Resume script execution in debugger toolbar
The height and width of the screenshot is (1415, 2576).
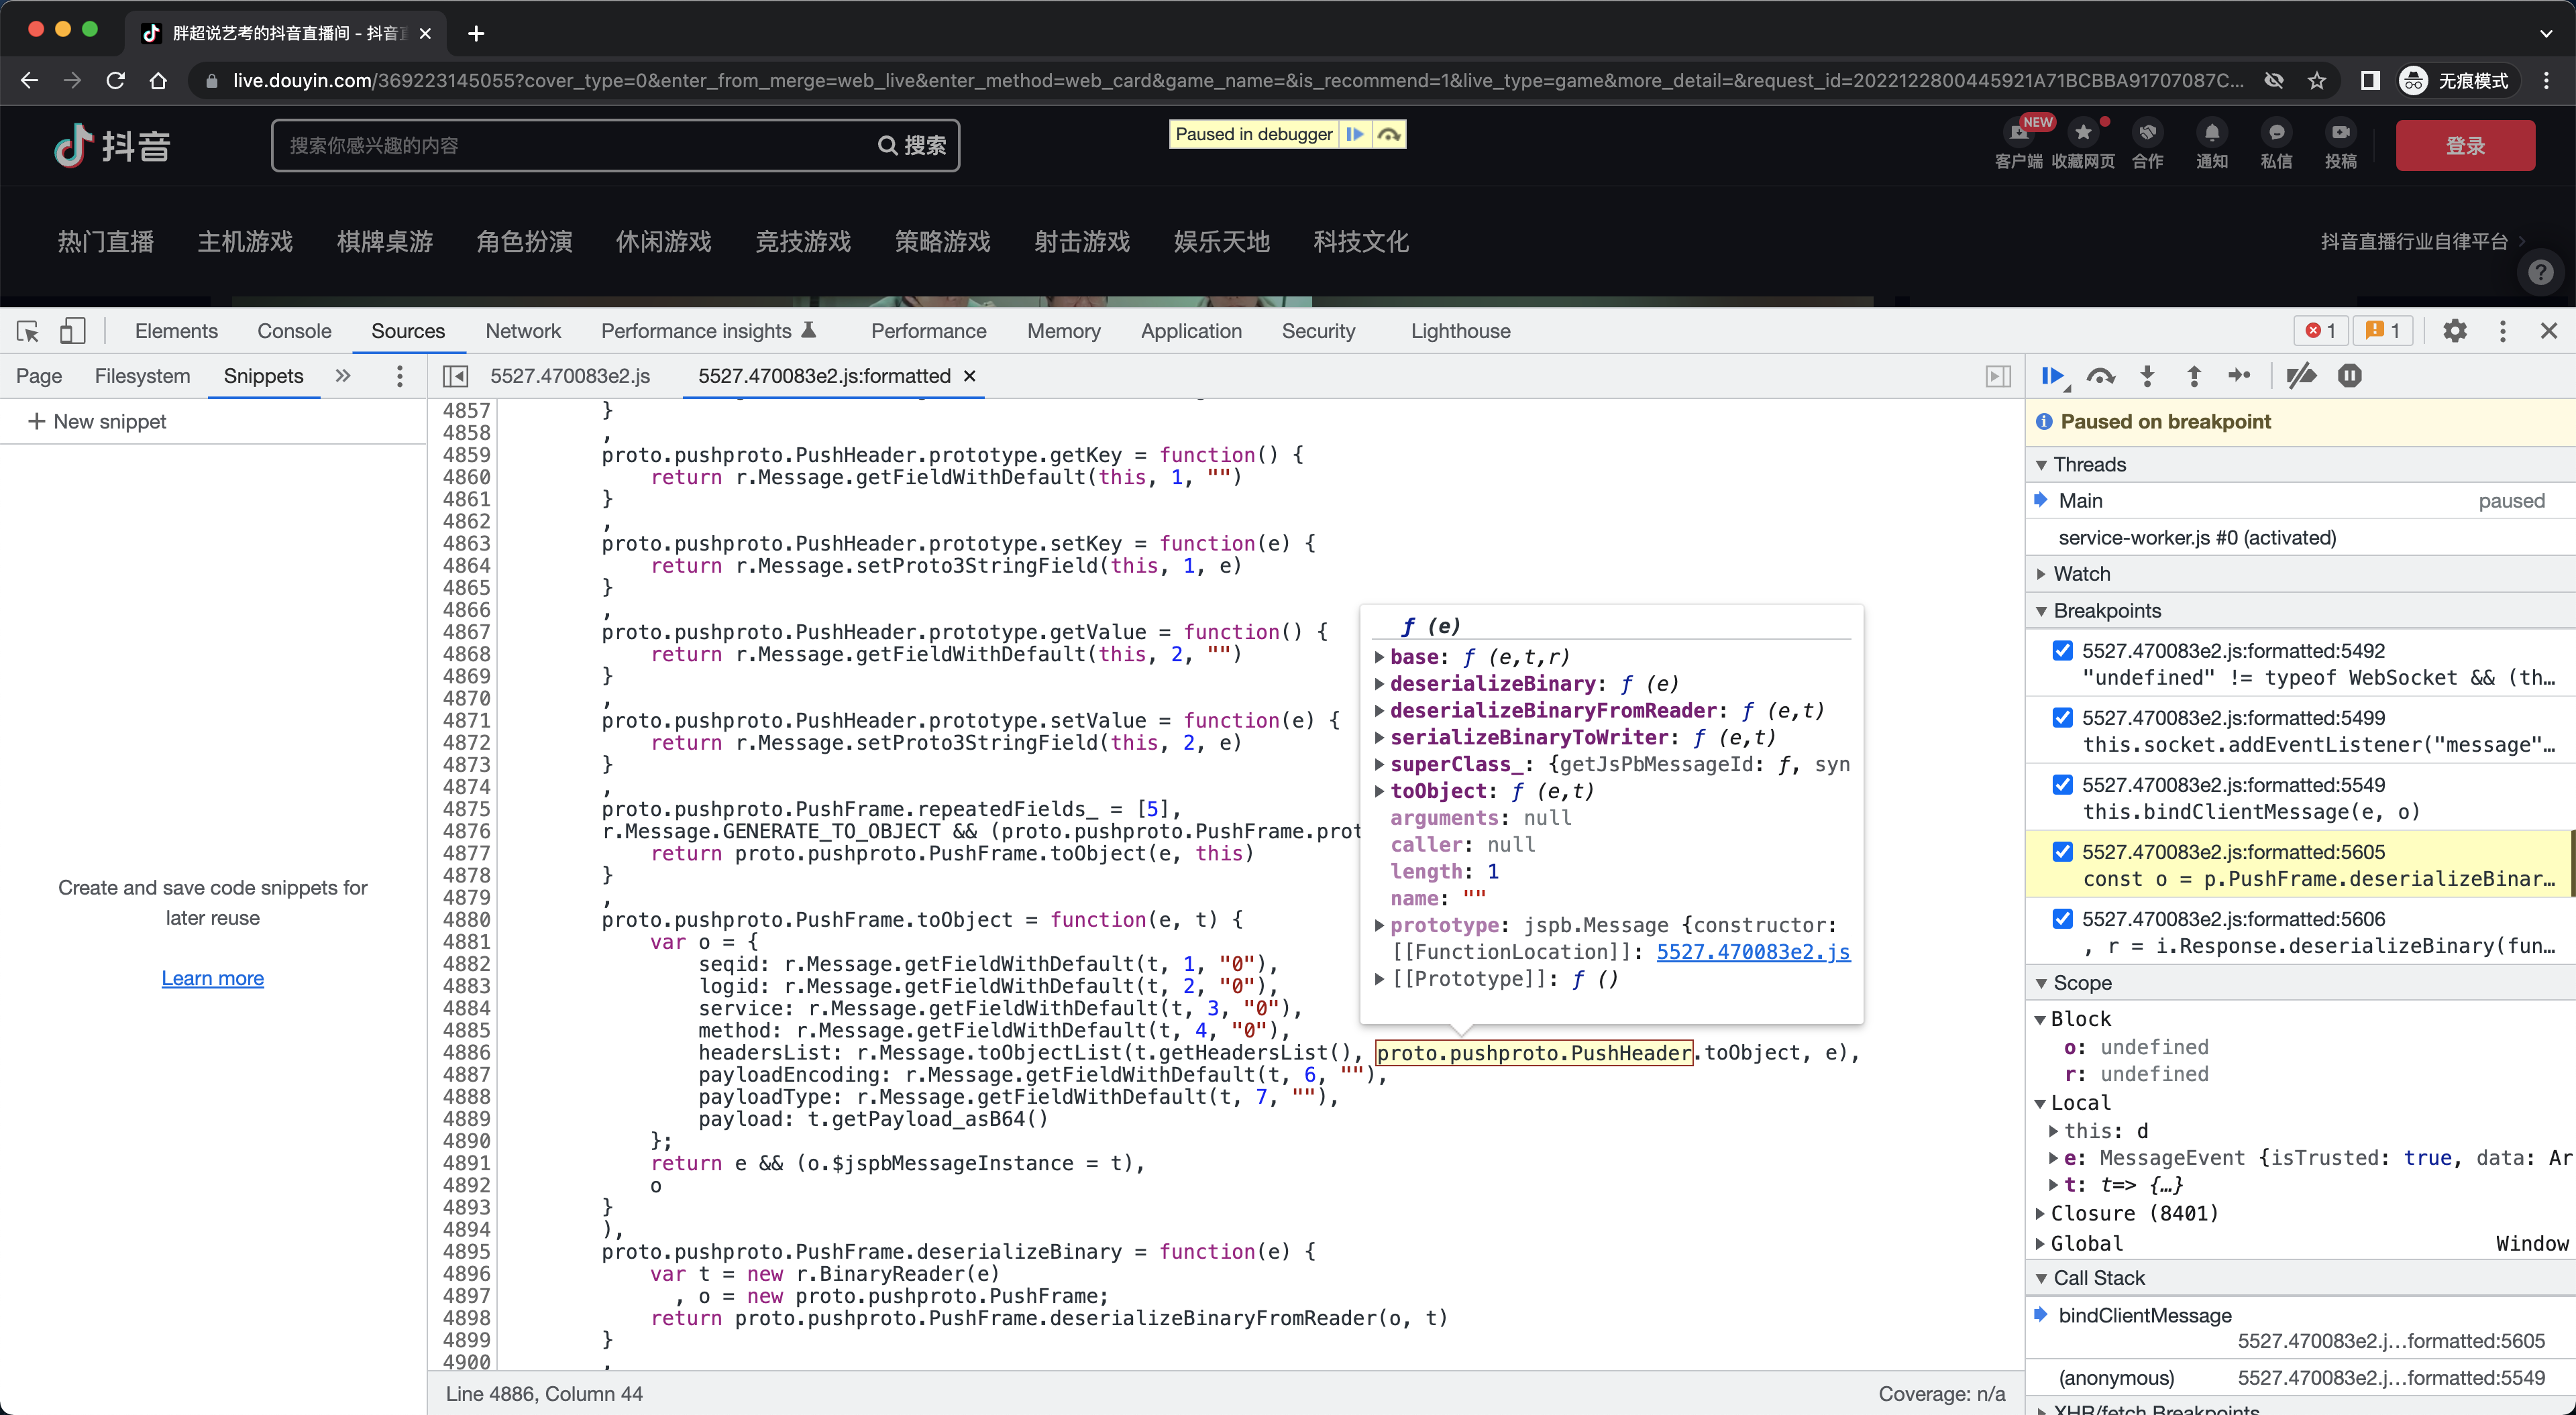coord(2053,376)
